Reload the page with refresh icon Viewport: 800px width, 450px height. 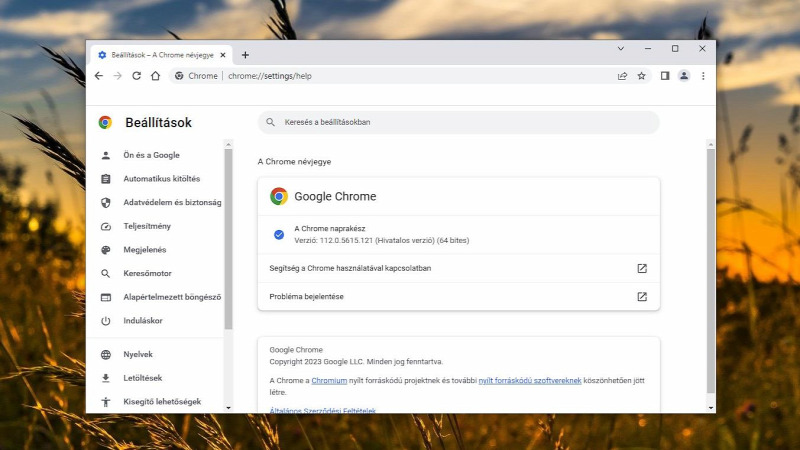[x=136, y=76]
